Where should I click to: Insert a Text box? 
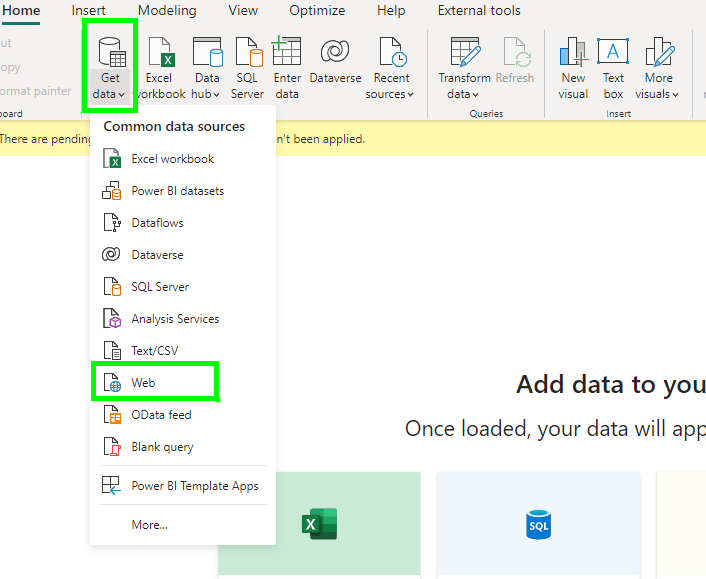click(613, 68)
